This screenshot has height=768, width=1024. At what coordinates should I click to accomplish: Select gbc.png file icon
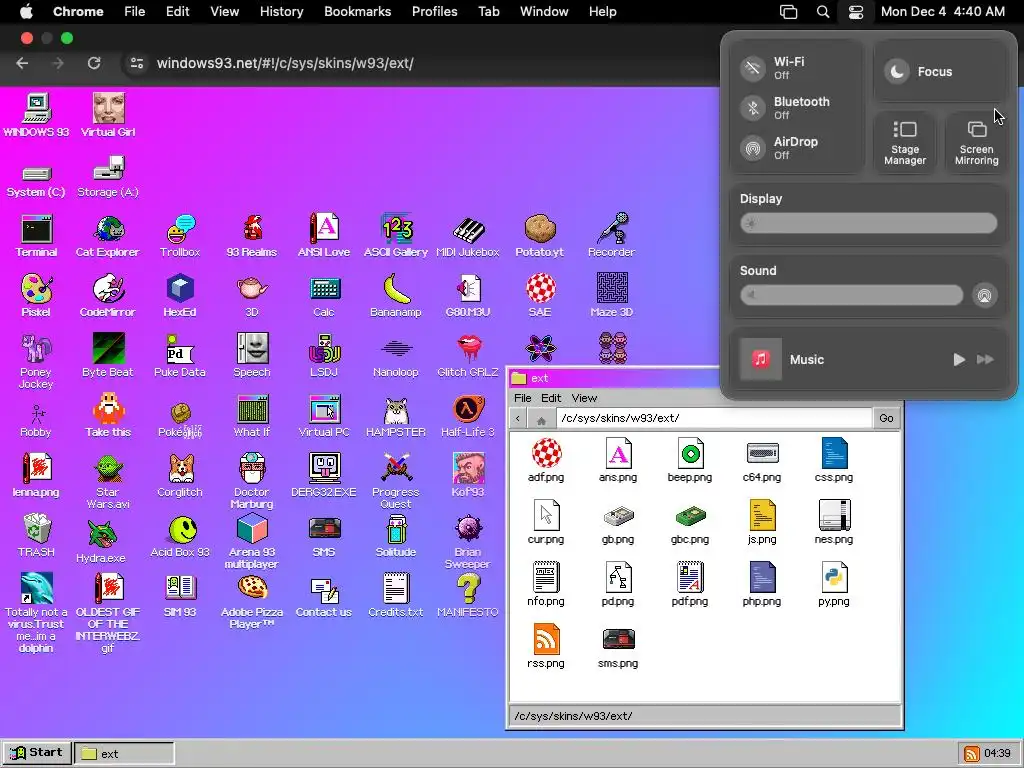click(690, 523)
